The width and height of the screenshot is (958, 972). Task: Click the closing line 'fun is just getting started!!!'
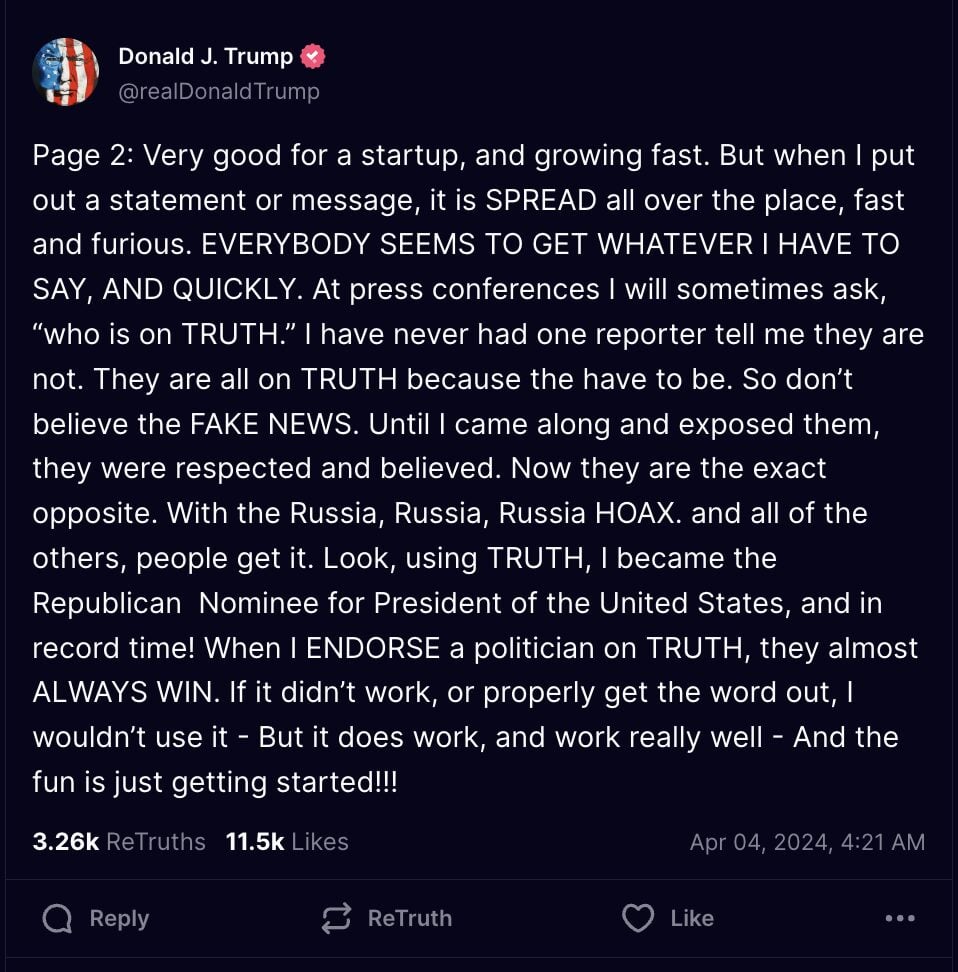[x=215, y=782]
